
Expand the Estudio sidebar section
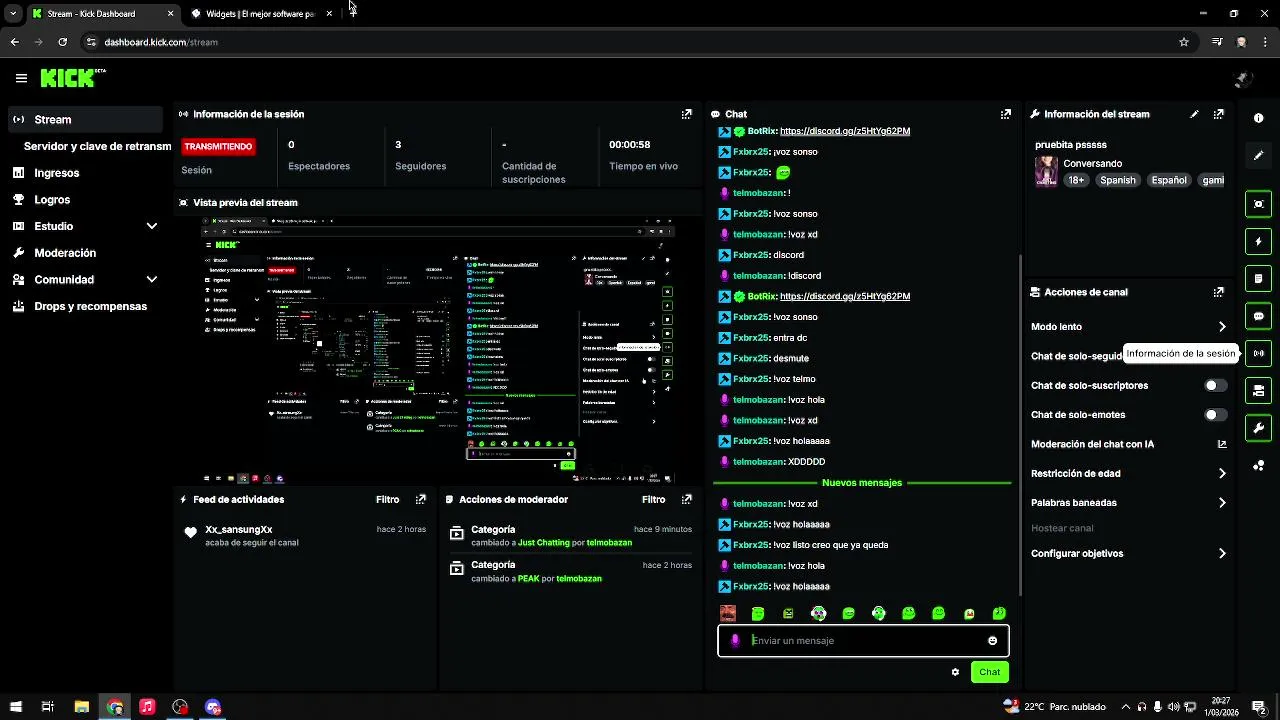click(x=151, y=226)
